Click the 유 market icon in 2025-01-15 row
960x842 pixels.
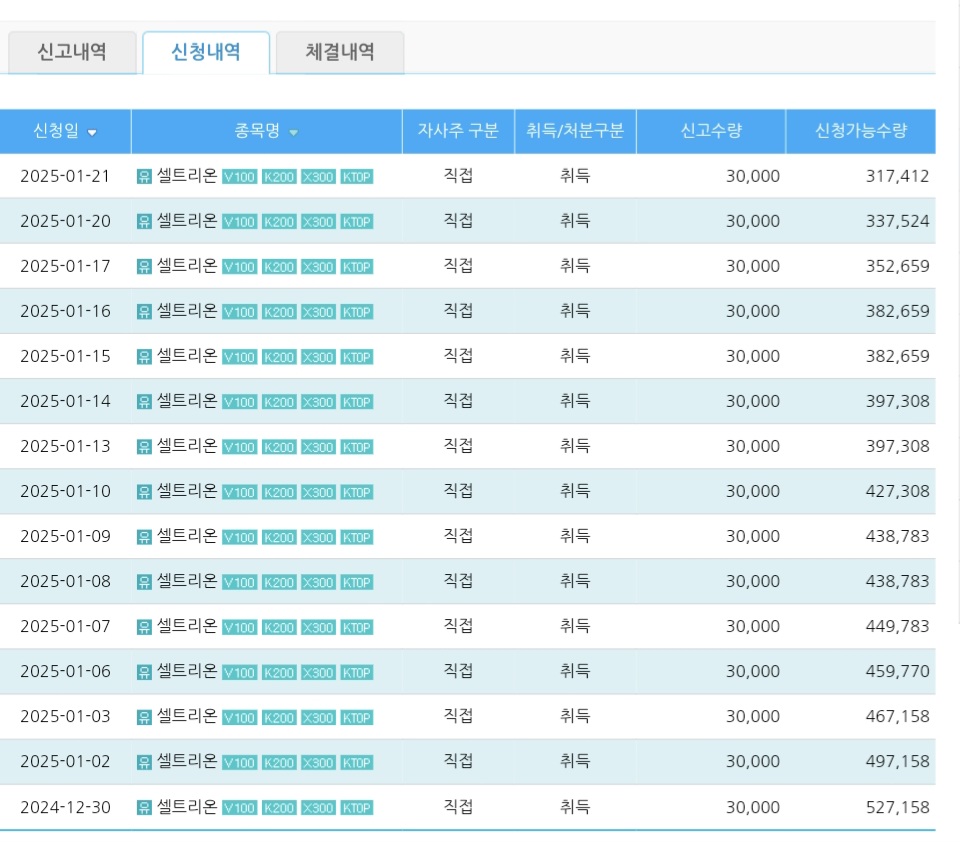[144, 357]
